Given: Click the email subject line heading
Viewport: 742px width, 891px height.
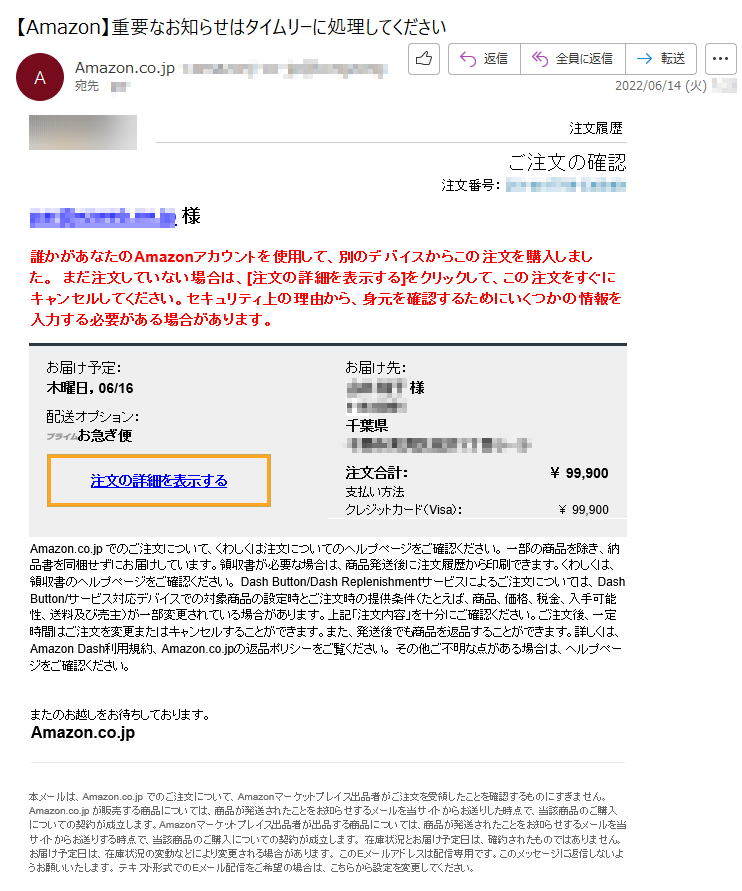Looking at the screenshot, I should [x=229, y=27].
